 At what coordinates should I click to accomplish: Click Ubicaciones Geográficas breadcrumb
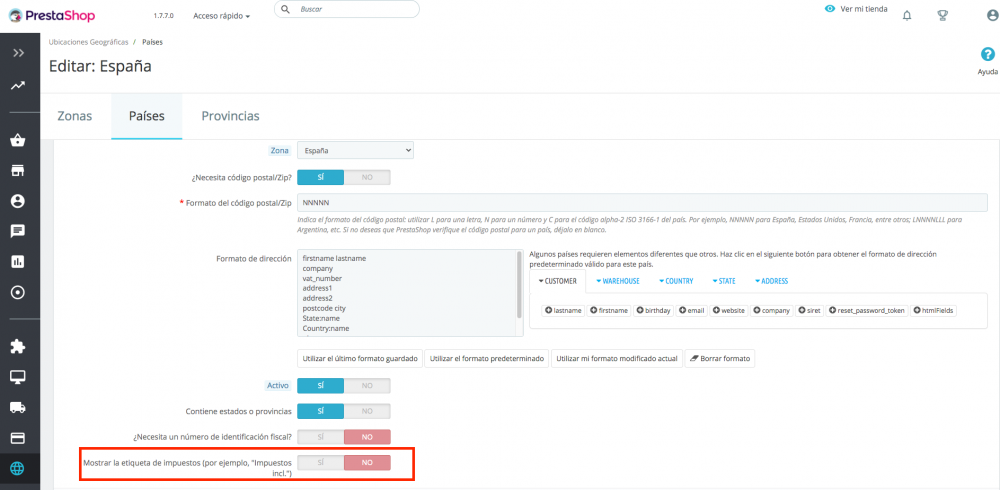tap(89, 41)
